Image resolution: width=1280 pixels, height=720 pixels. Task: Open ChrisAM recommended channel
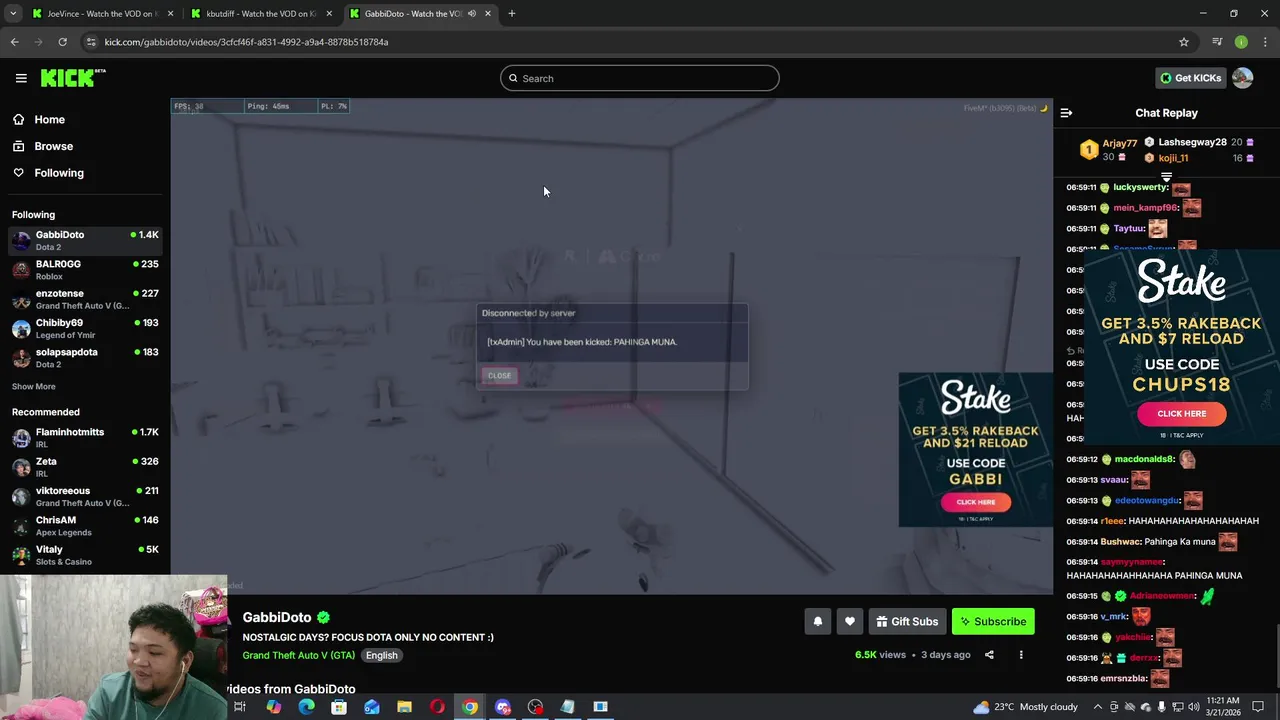point(85,526)
